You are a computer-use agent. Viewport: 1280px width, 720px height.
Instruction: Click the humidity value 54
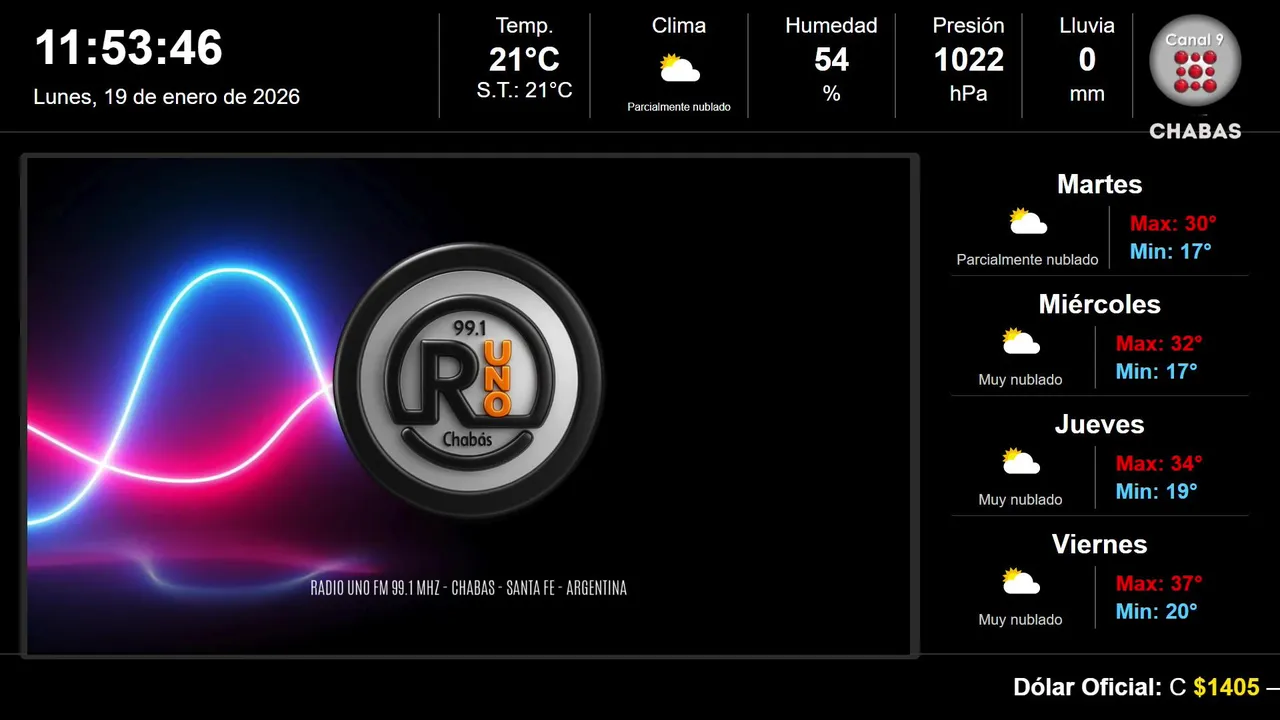tap(831, 60)
